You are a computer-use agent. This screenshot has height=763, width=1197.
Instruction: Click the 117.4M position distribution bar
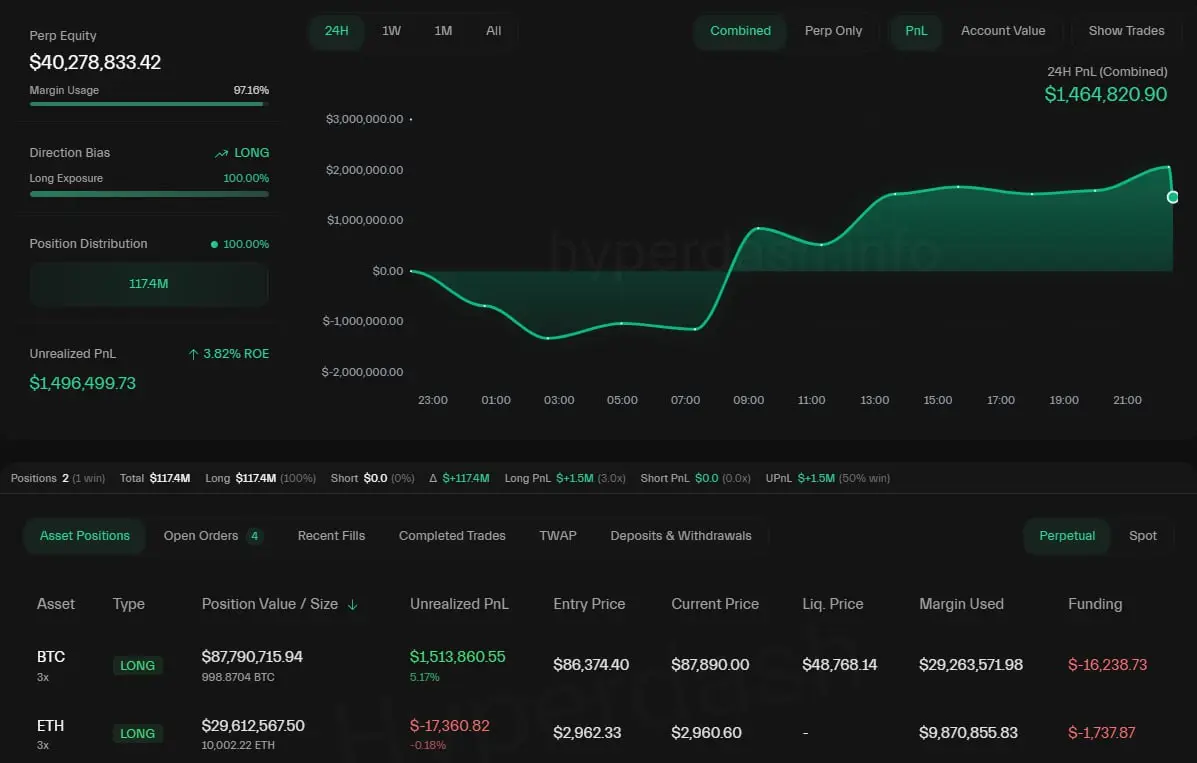coord(149,284)
